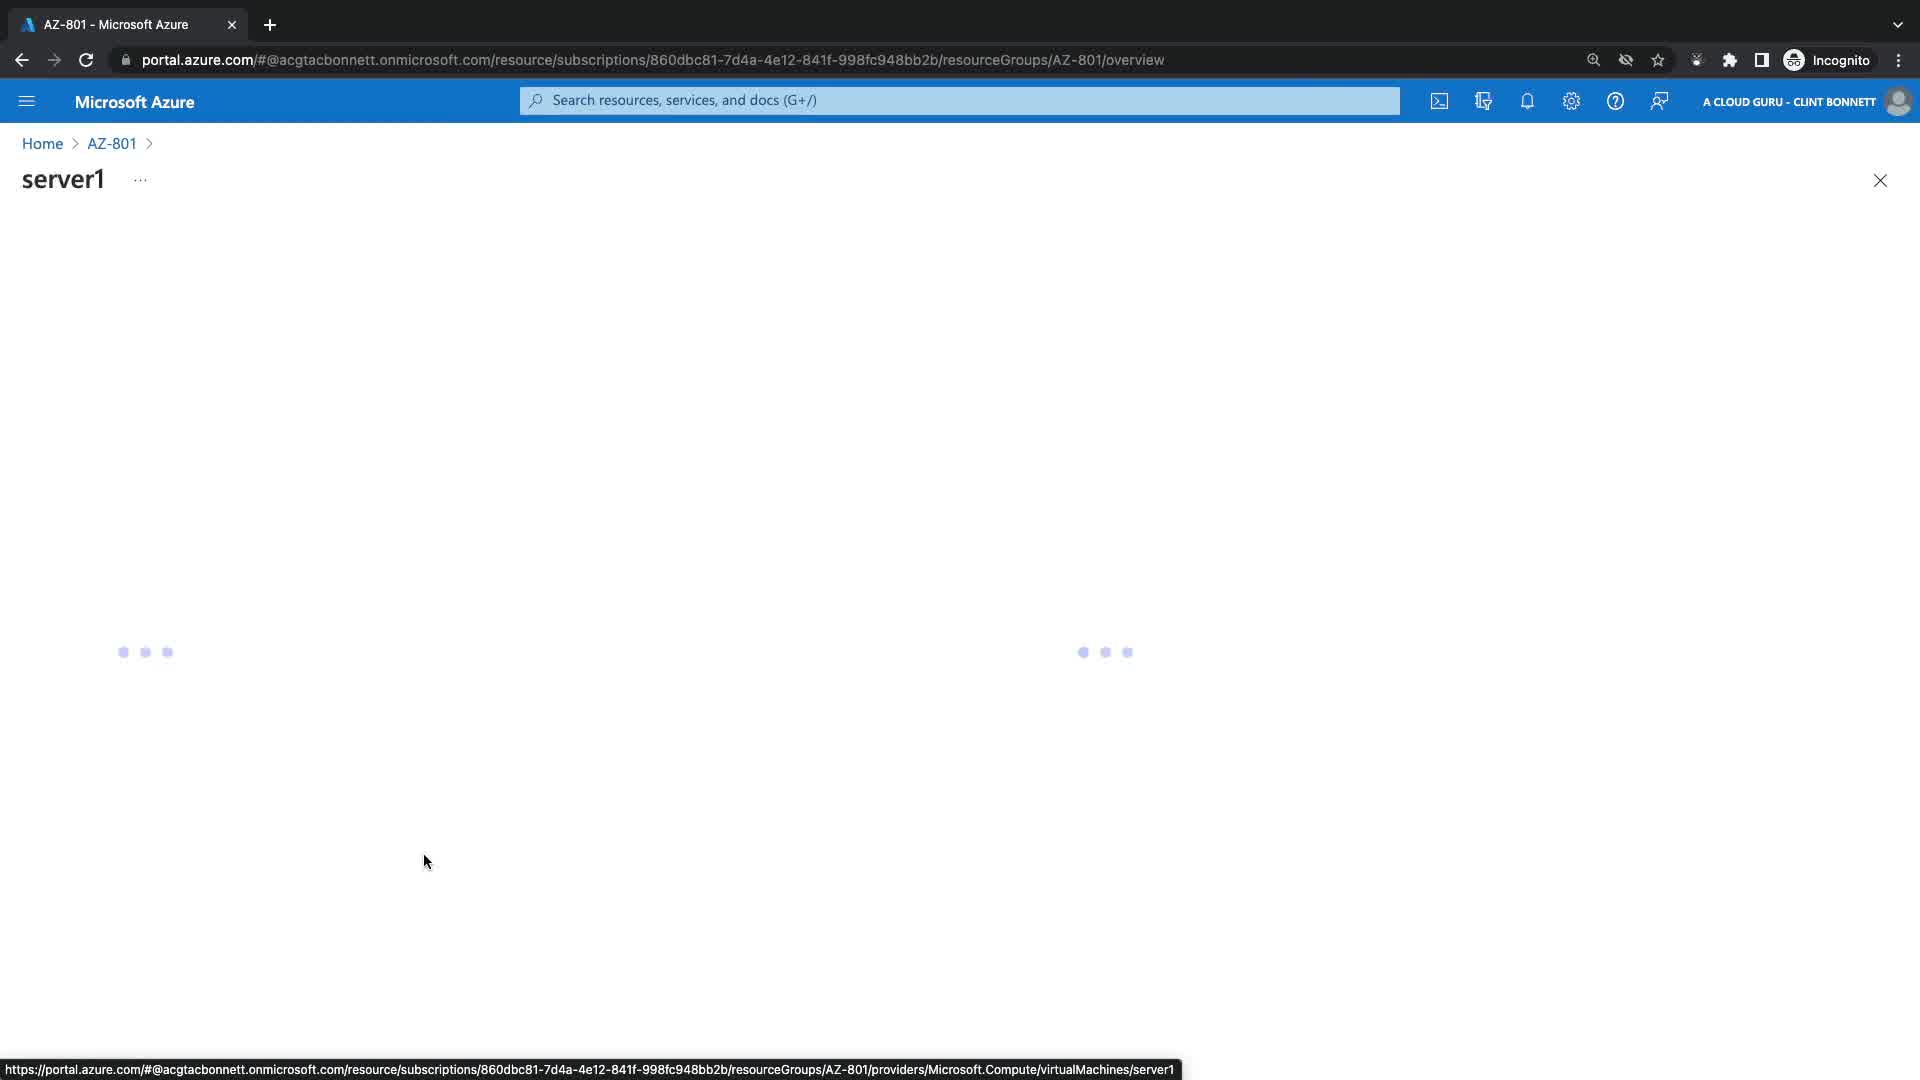The image size is (1920, 1080).
Task: Click the Home breadcrumb link
Action: tap(42, 144)
